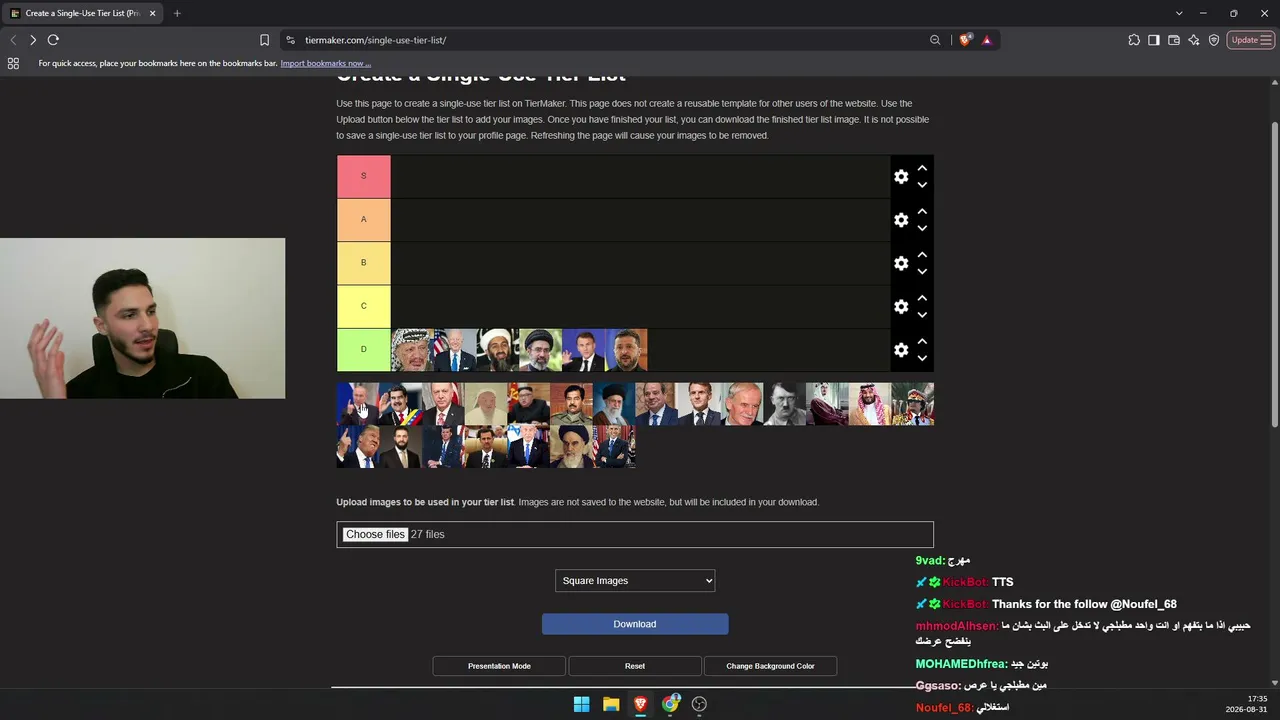Image resolution: width=1280 pixels, height=720 pixels.
Task: Move the D tier row up
Action: pyautogui.click(x=922, y=341)
